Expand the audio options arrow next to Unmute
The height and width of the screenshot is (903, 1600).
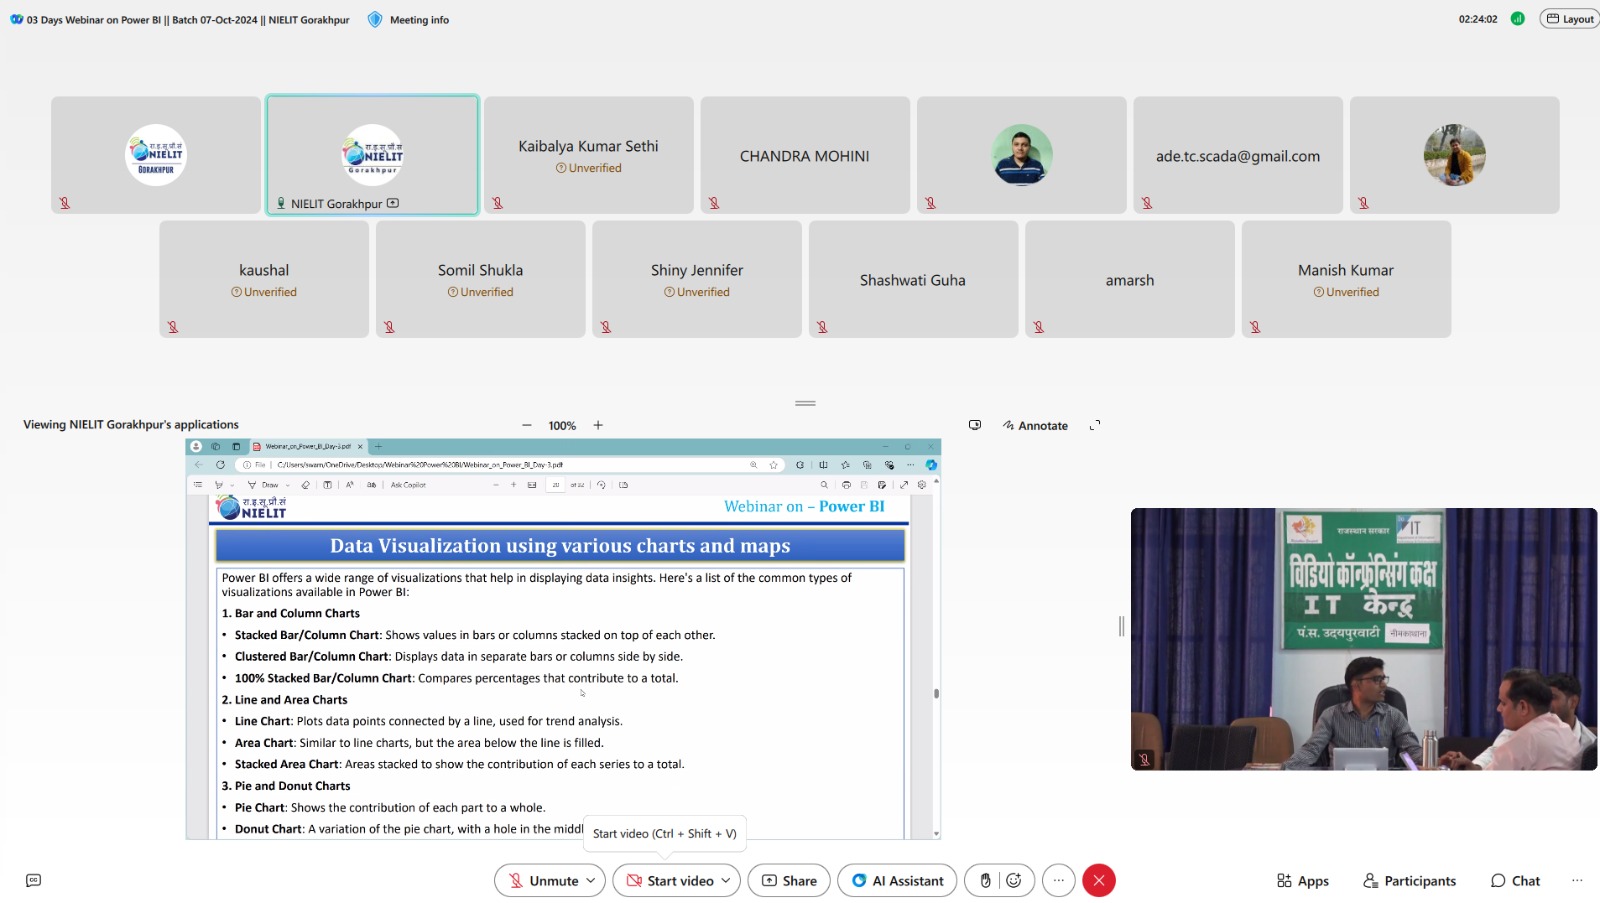591,880
